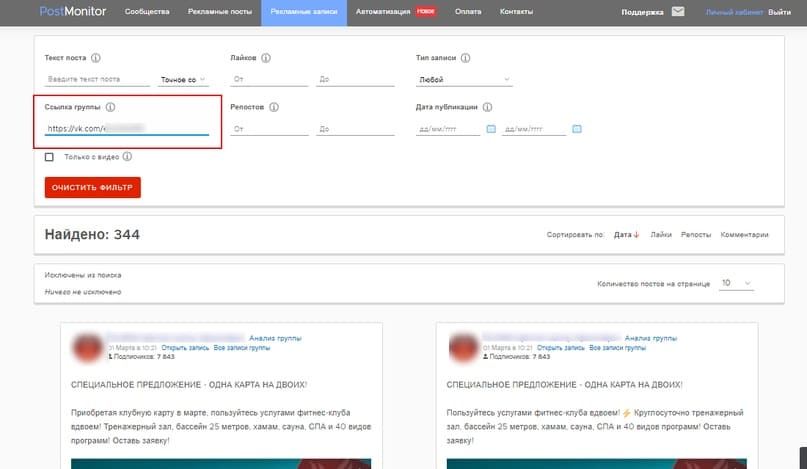
Task: Open the Сообщества menu item
Action: coord(147,11)
